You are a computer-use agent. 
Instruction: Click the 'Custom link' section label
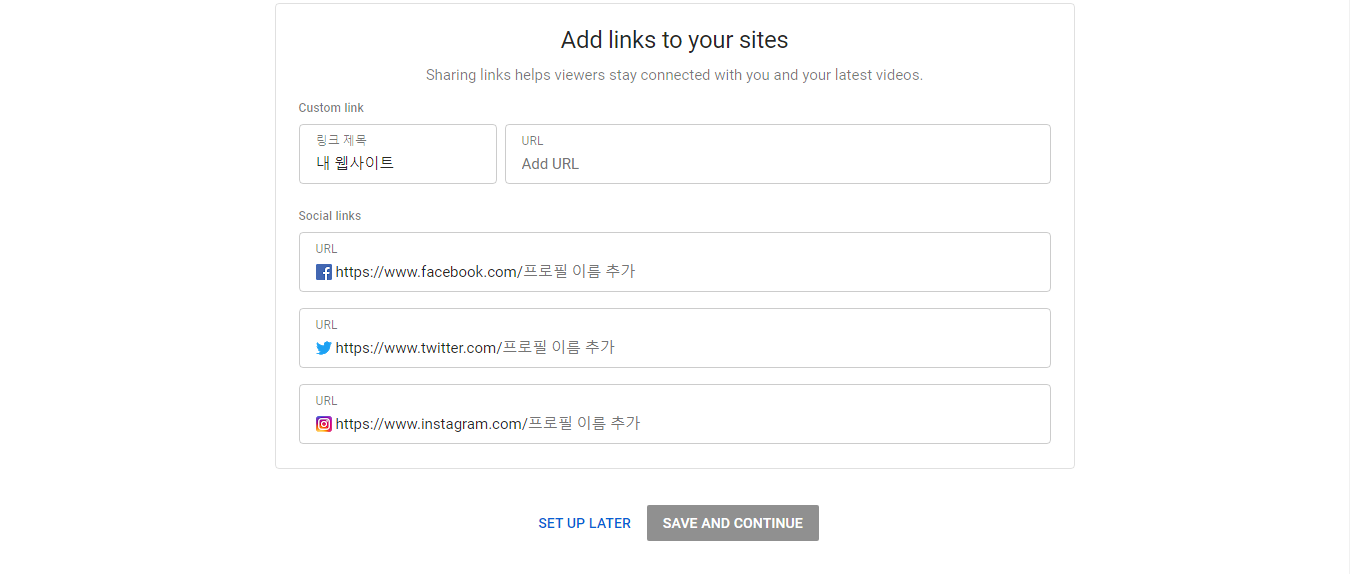[x=331, y=108]
